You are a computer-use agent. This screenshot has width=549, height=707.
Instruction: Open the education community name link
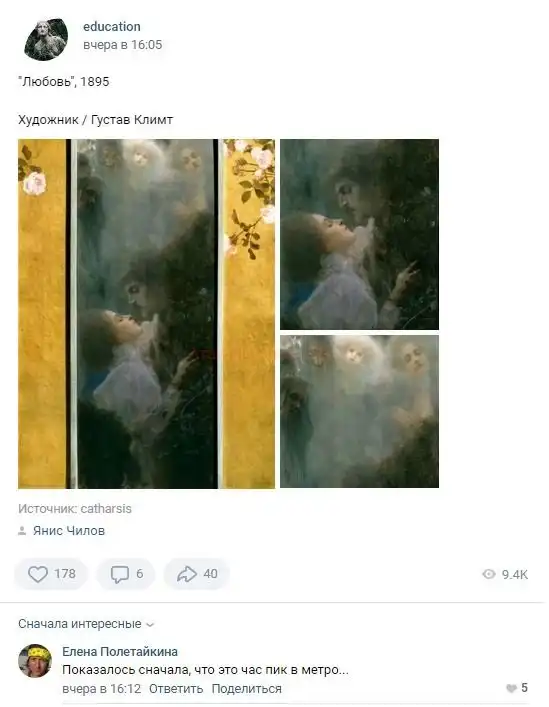[x=112, y=27]
